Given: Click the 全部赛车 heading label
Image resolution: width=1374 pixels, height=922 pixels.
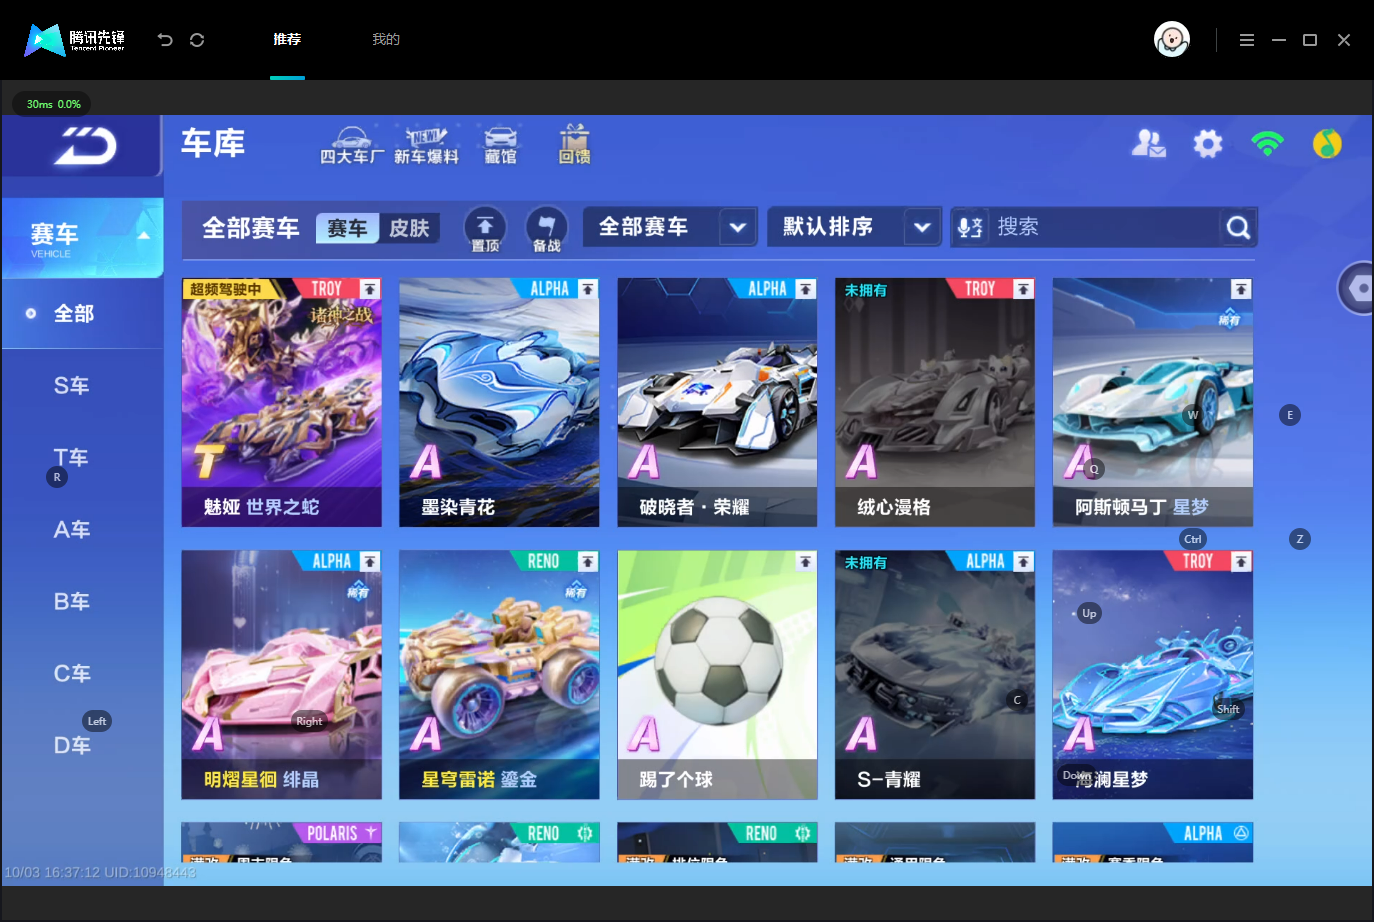Looking at the screenshot, I should click(x=251, y=228).
